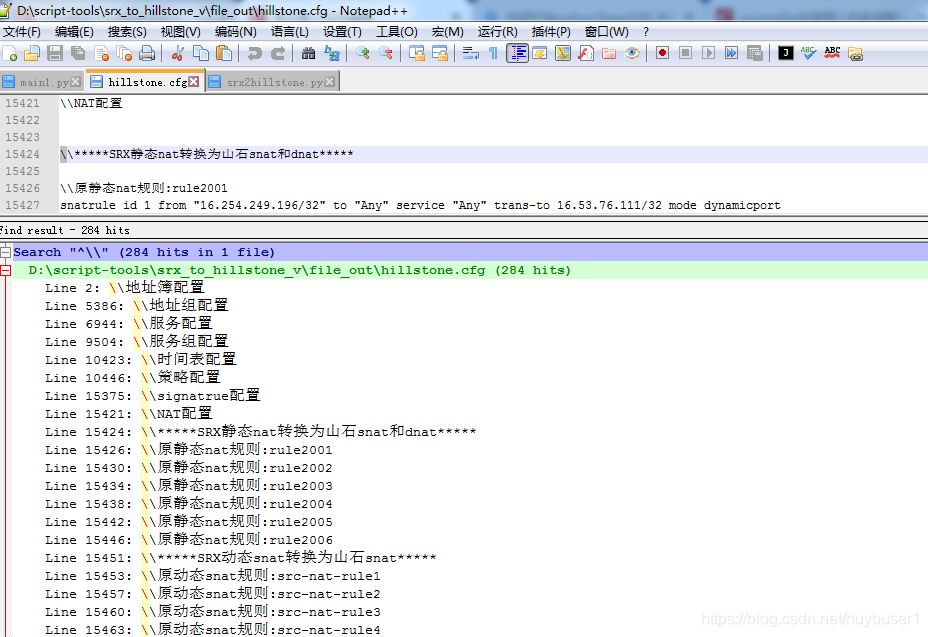Open the 设置(T) menu
The image size is (928, 637).
(342, 32)
